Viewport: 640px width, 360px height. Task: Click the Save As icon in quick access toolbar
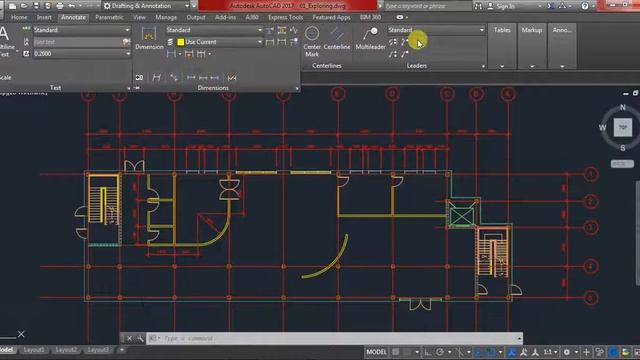(x=47, y=6)
